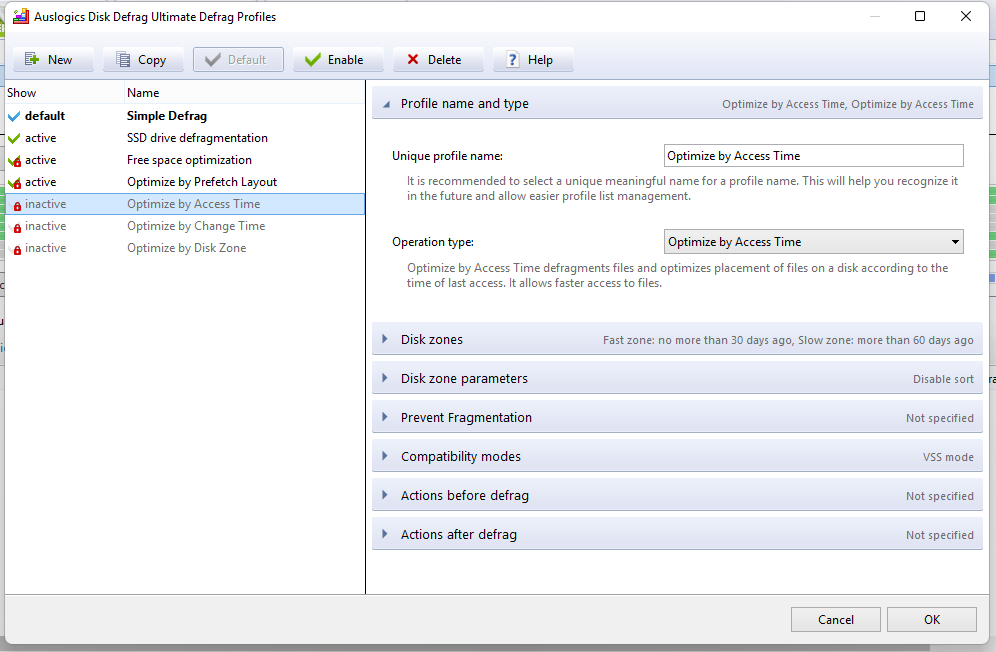
Task: Click the New profile button
Action: pos(53,60)
